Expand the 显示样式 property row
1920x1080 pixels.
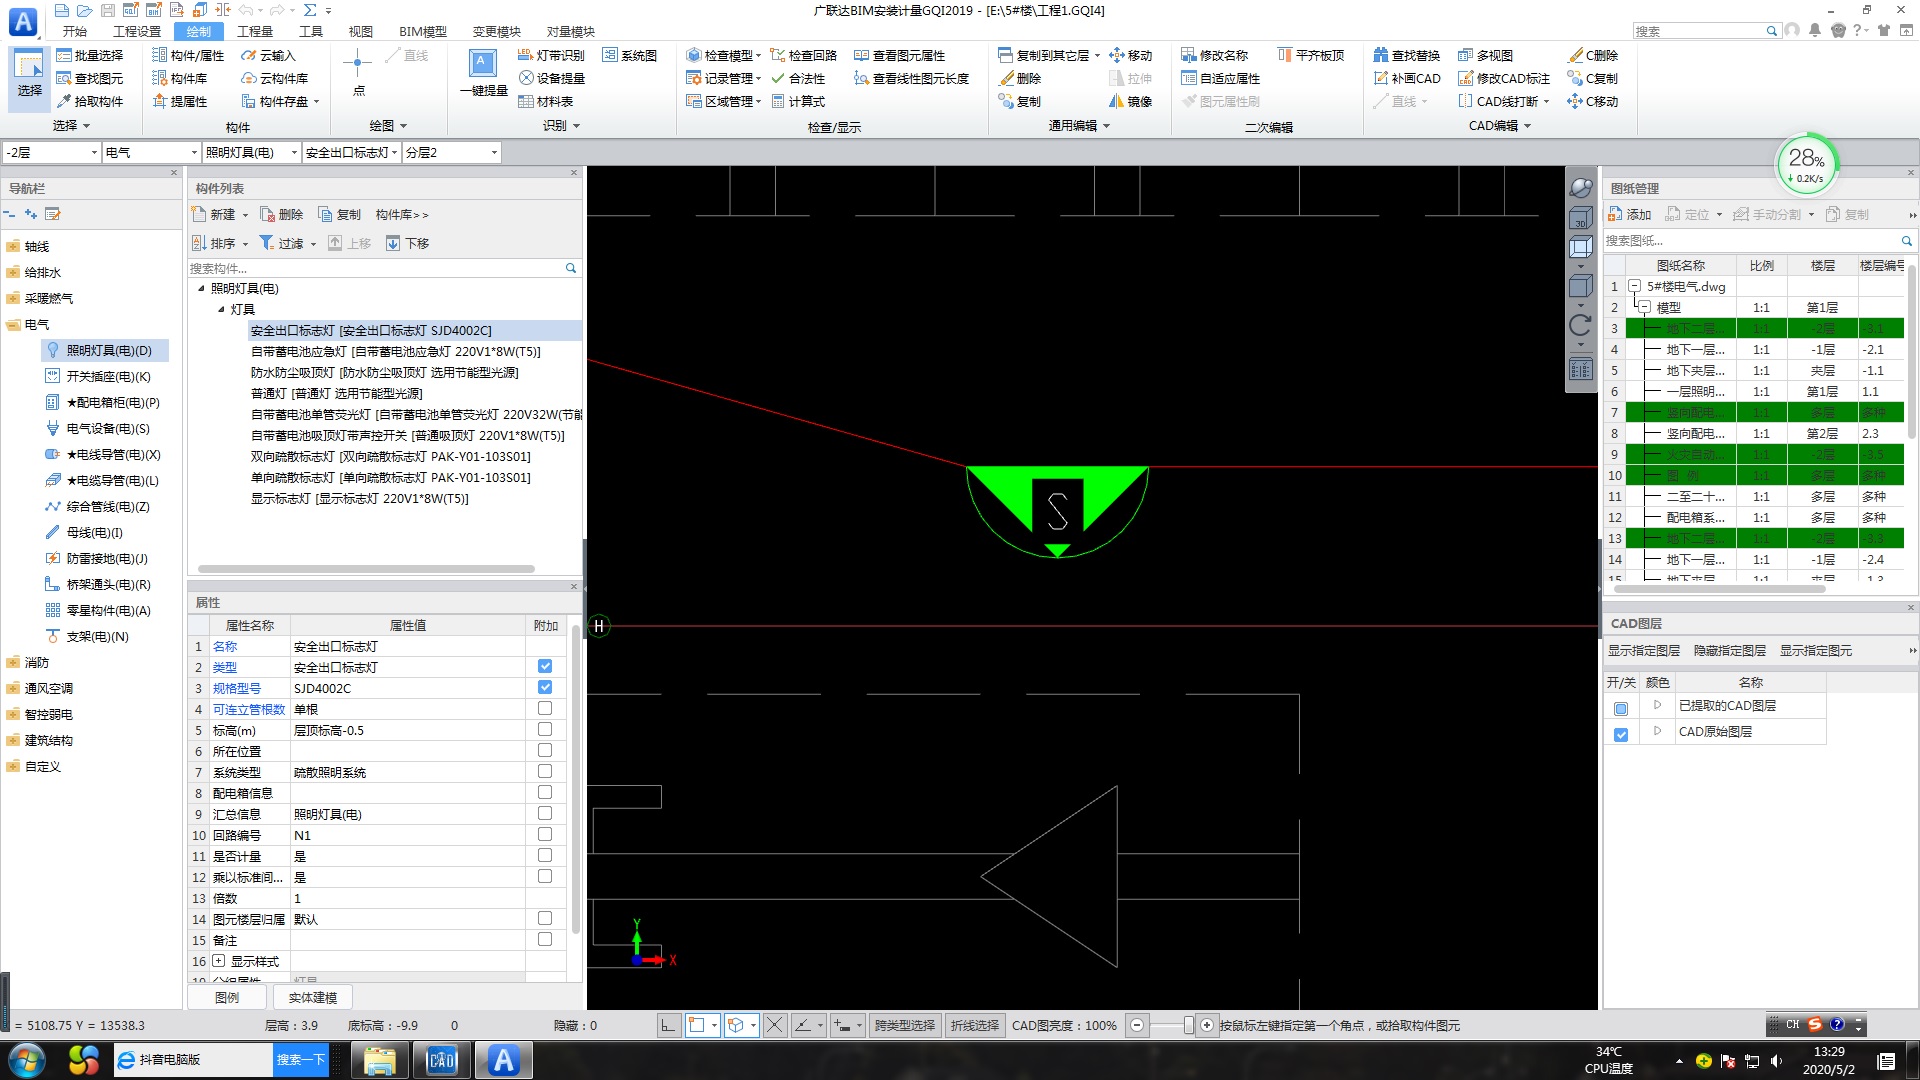[219, 961]
